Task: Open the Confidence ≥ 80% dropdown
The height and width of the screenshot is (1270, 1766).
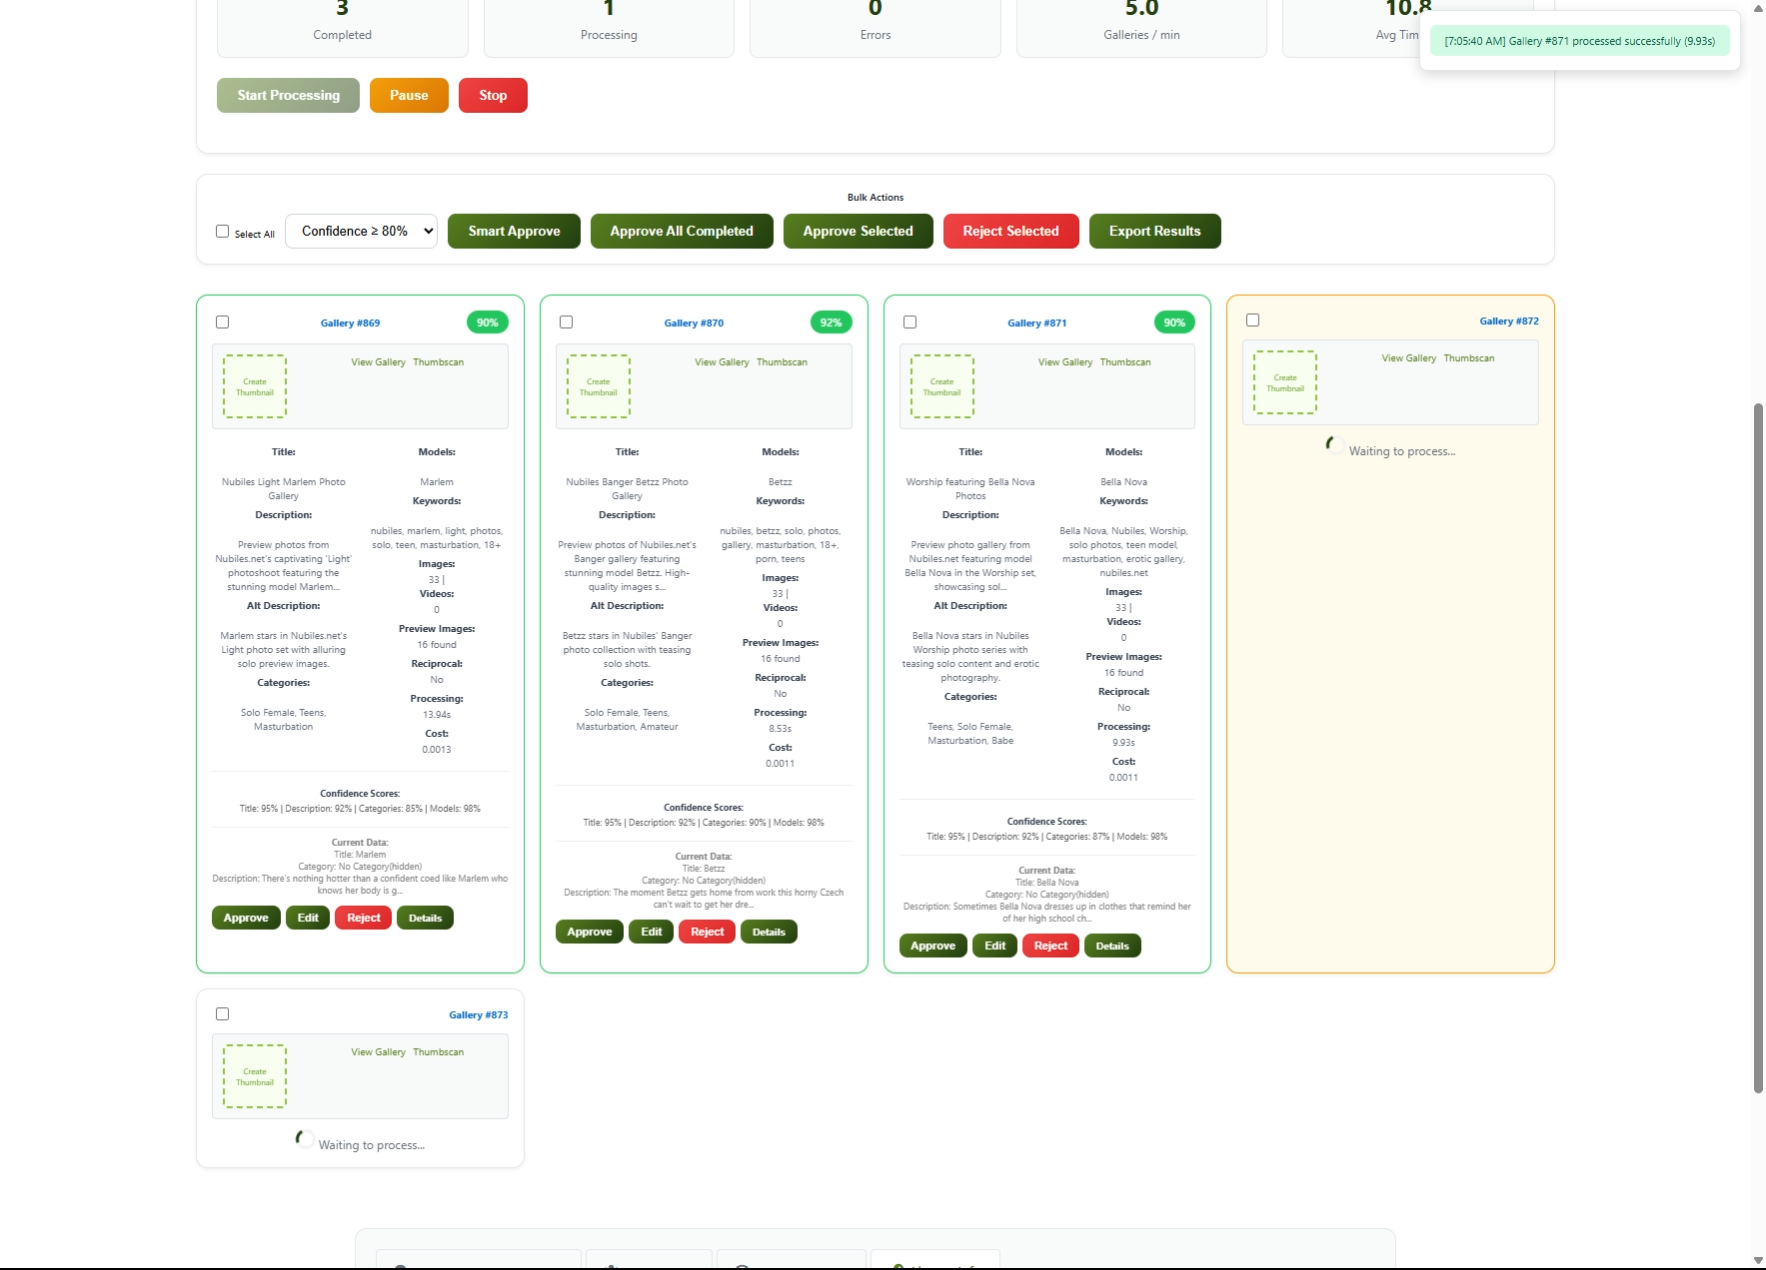Action: point(361,231)
